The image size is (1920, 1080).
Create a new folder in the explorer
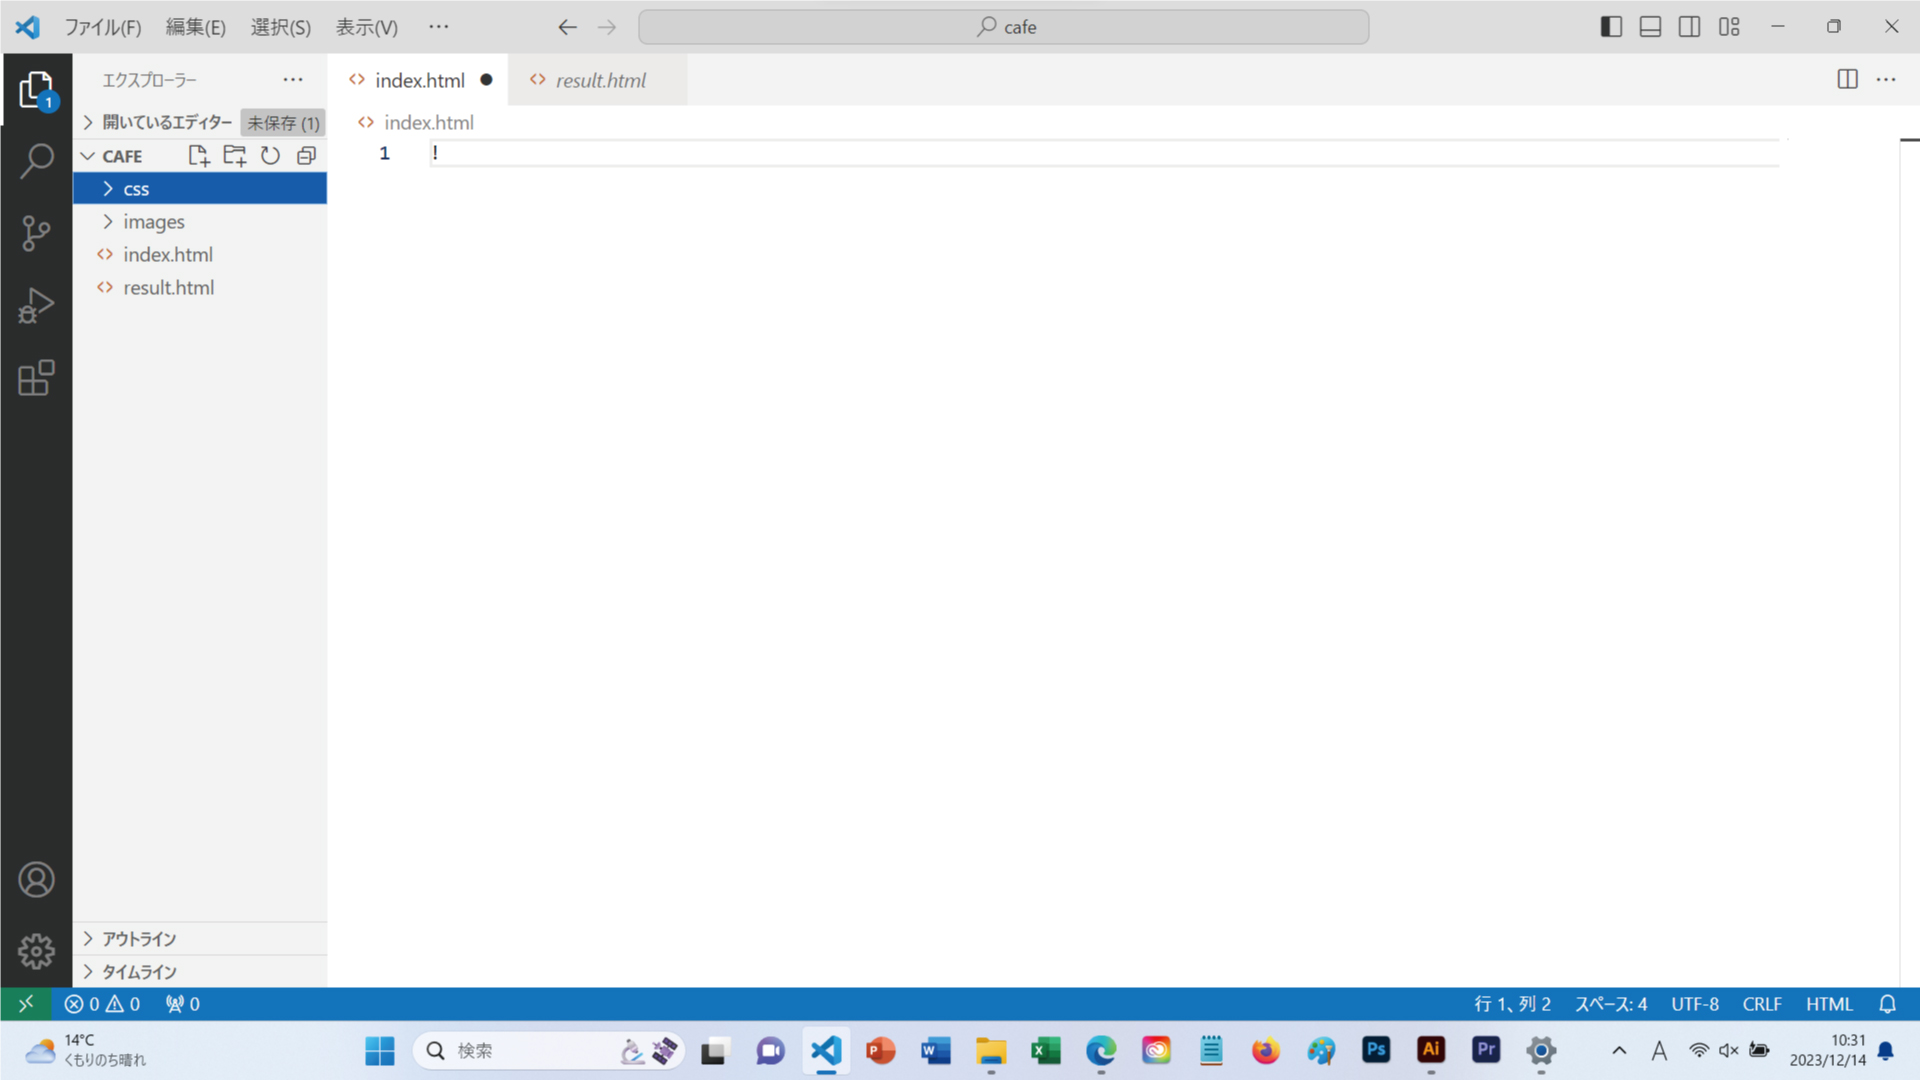coord(234,155)
